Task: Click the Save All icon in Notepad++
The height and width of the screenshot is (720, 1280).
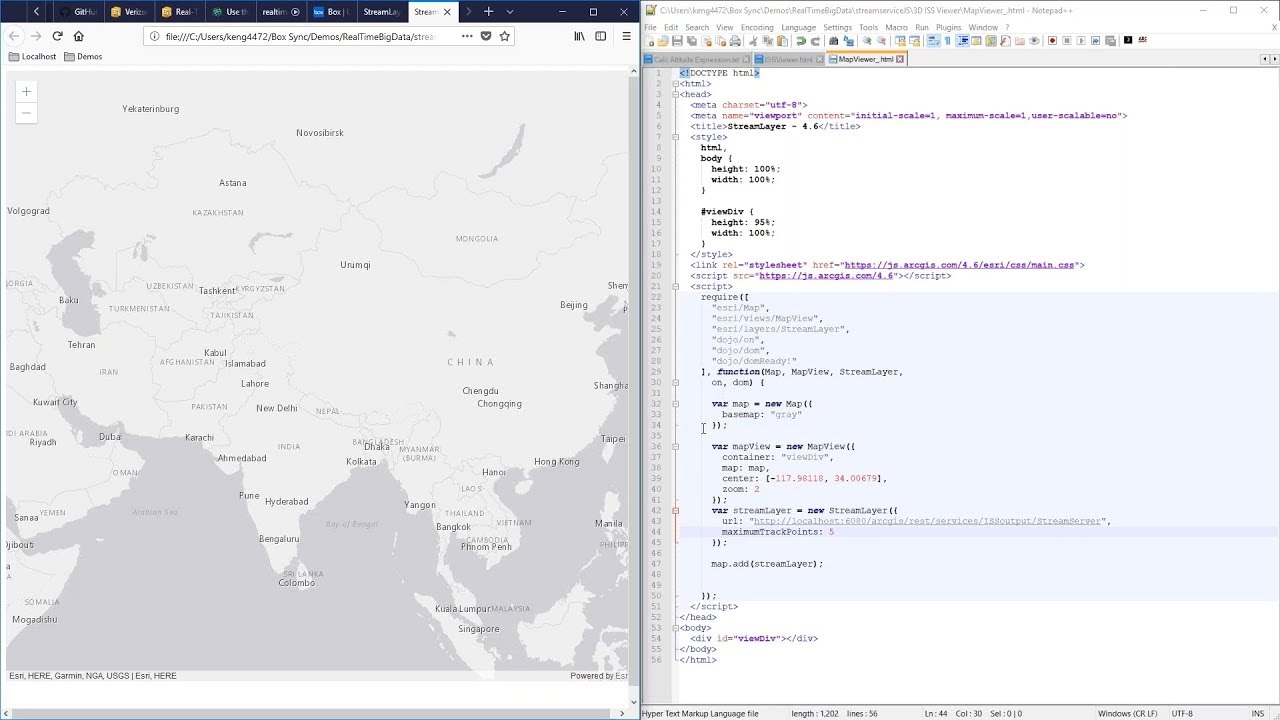Action: (x=692, y=41)
